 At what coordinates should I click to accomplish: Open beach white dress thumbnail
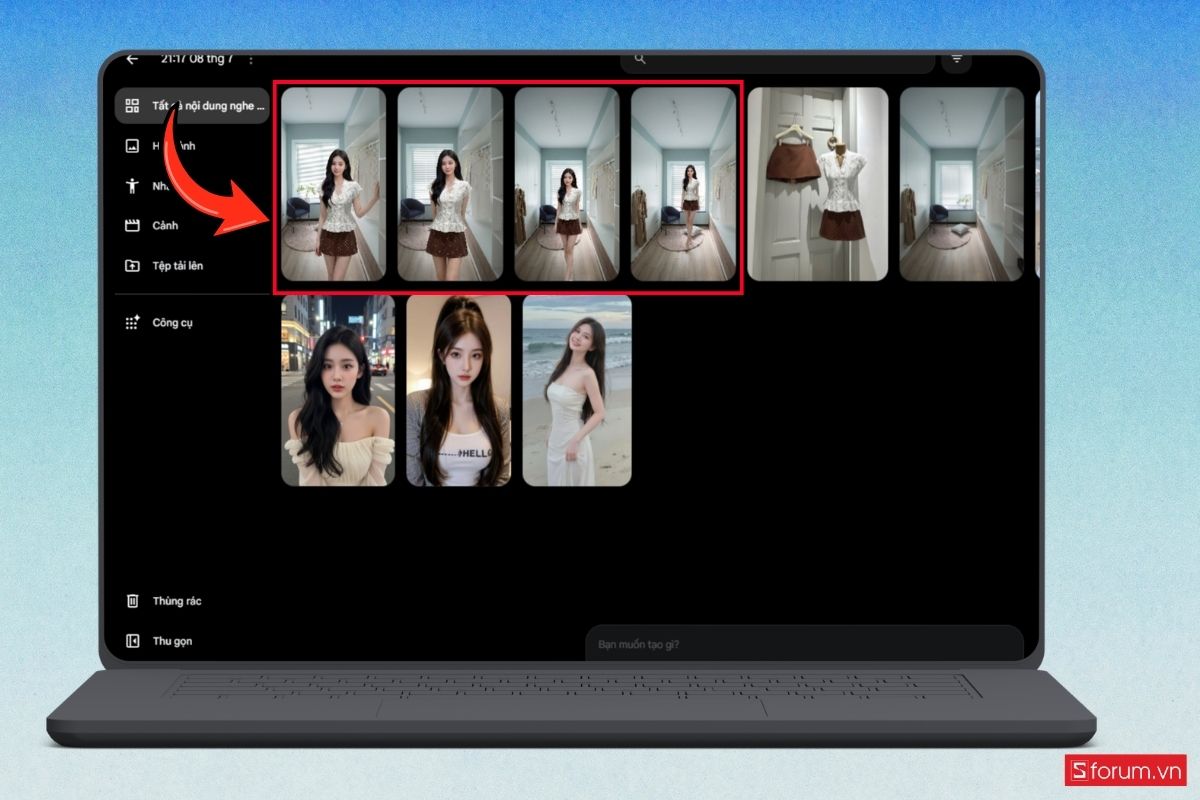tap(577, 391)
